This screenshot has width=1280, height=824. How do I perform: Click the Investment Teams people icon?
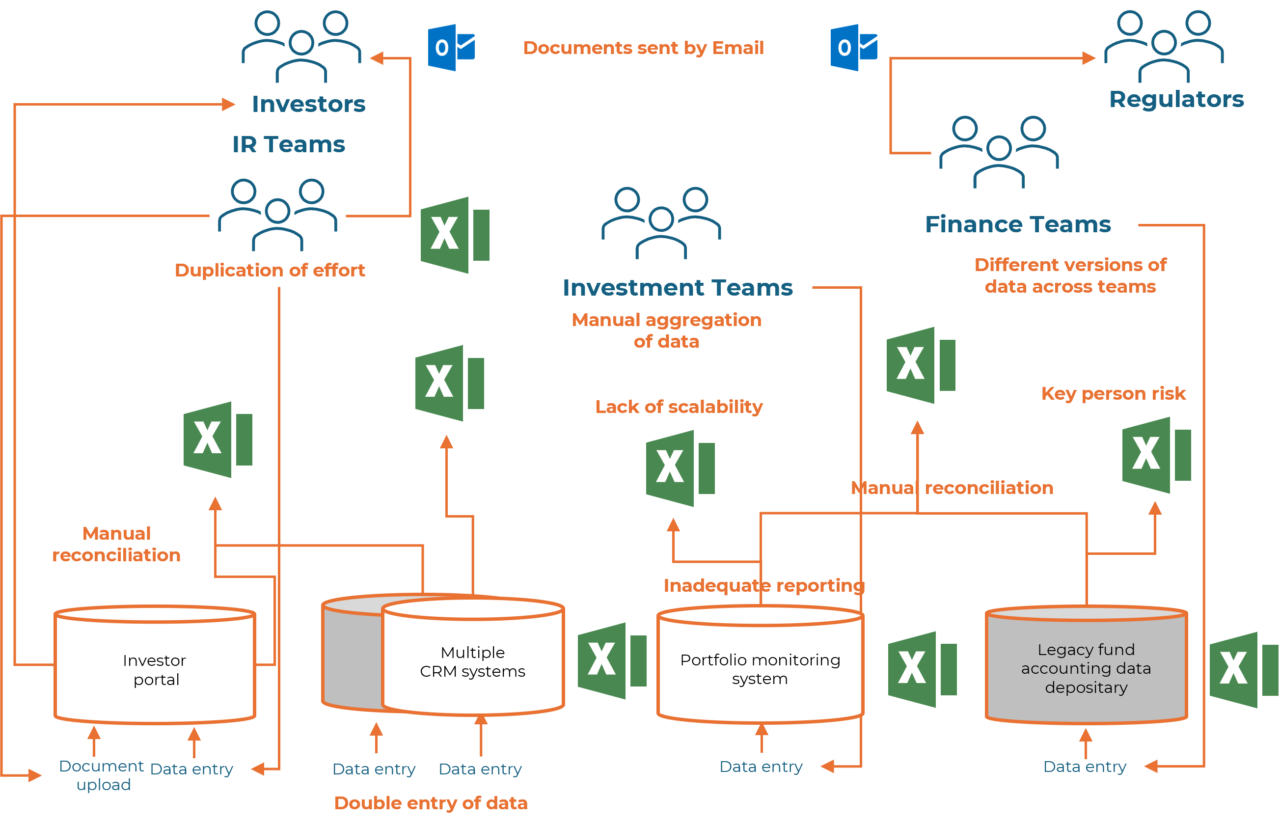coord(661,223)
